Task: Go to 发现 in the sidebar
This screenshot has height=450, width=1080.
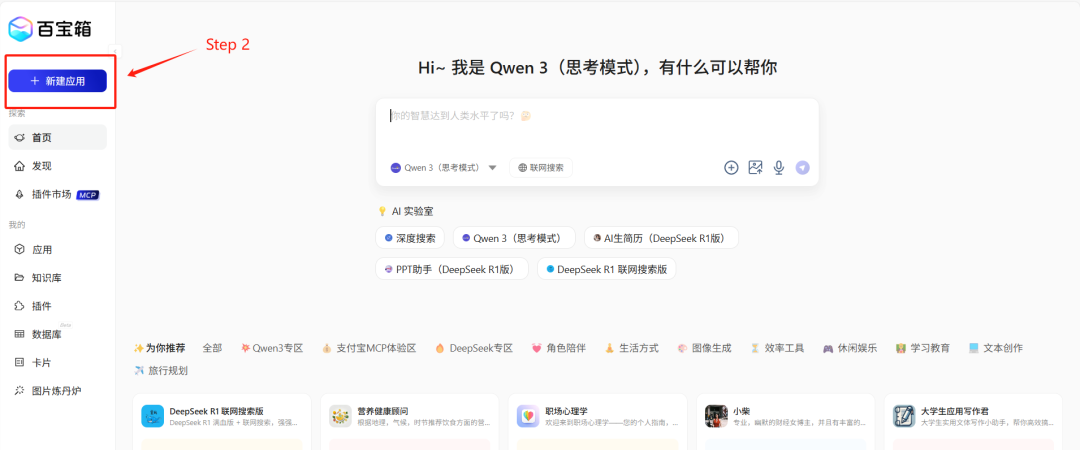Action: 41,166
